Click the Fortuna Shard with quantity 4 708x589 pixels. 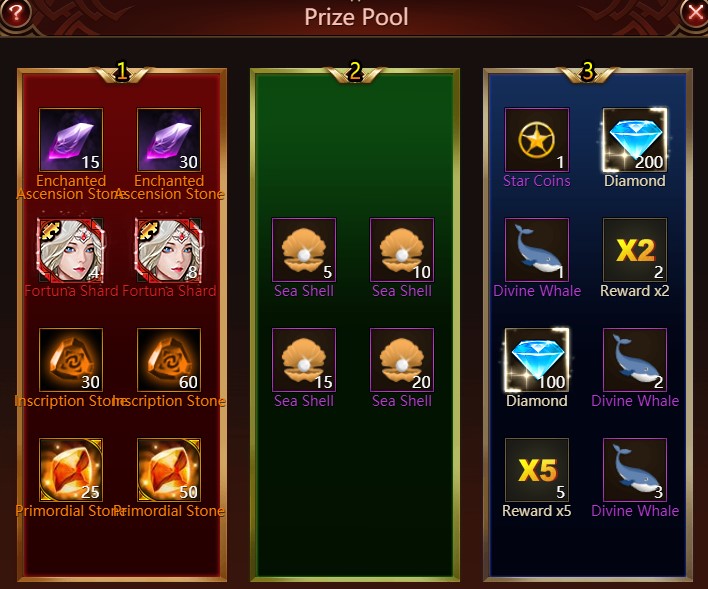(71, 250)
